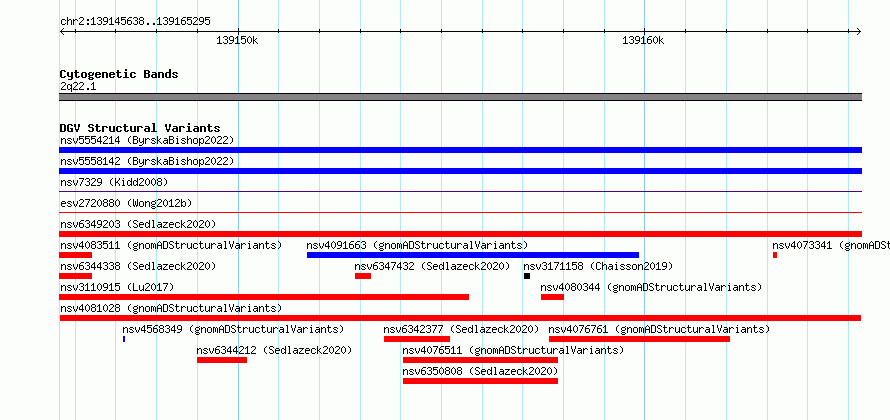Click the black nsv3171158 (Chaisson2019) marker
The height and width of the screenshot is (420, 890).
527,276
